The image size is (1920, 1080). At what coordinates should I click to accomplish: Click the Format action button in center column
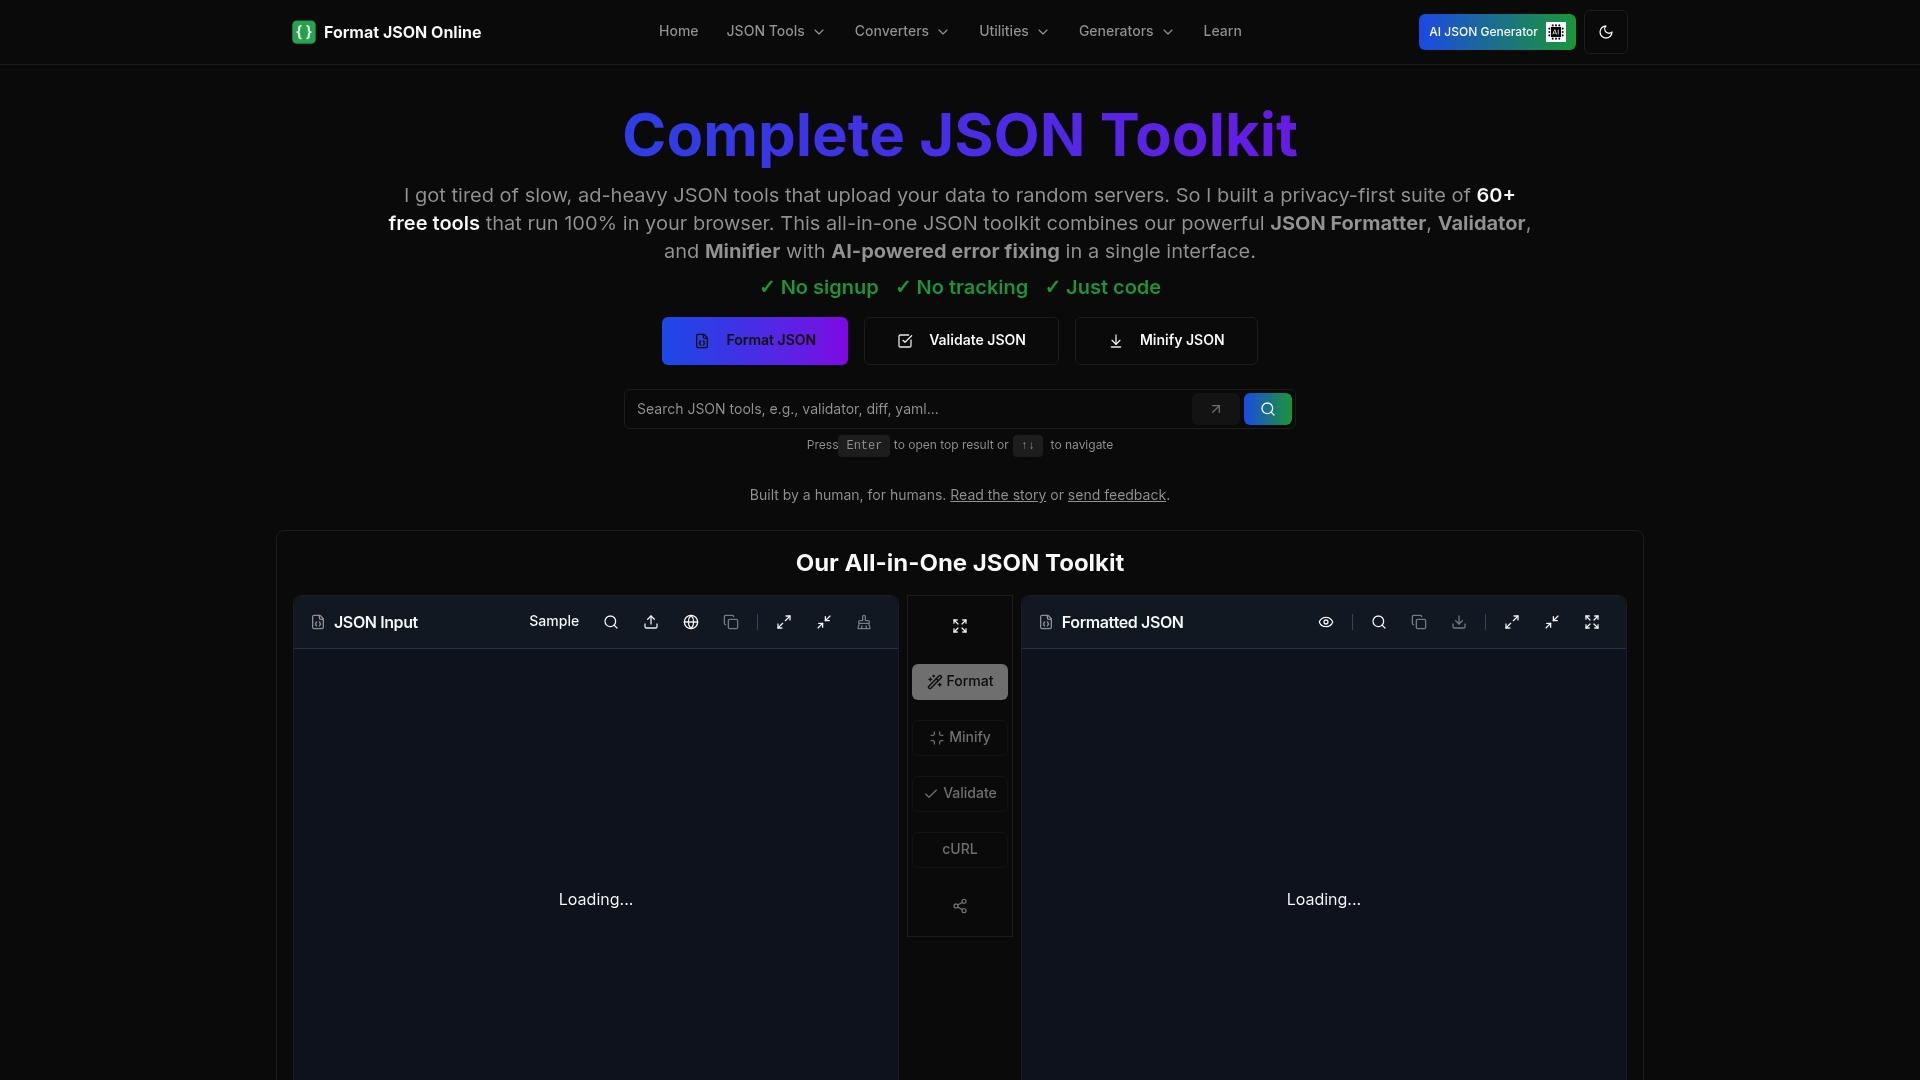pyautogui.click(x=960, y=682)
